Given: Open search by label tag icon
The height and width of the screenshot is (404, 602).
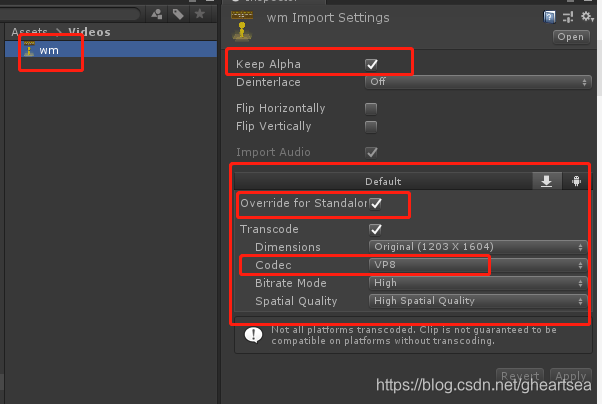Looking at the screenshot, I should pyautogui.click(x=178, y=15).
